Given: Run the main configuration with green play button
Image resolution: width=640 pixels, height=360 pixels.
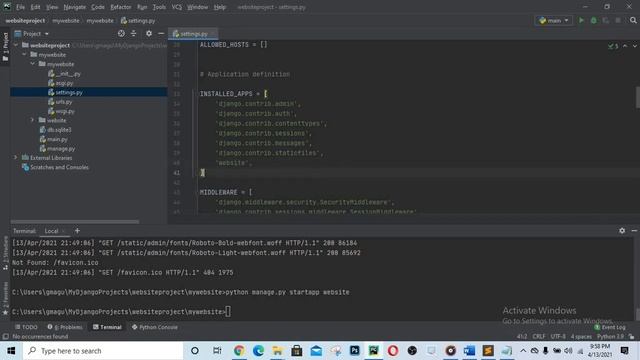Looking at the screenshot, I should pyautogui.click(x=581, y=20).
